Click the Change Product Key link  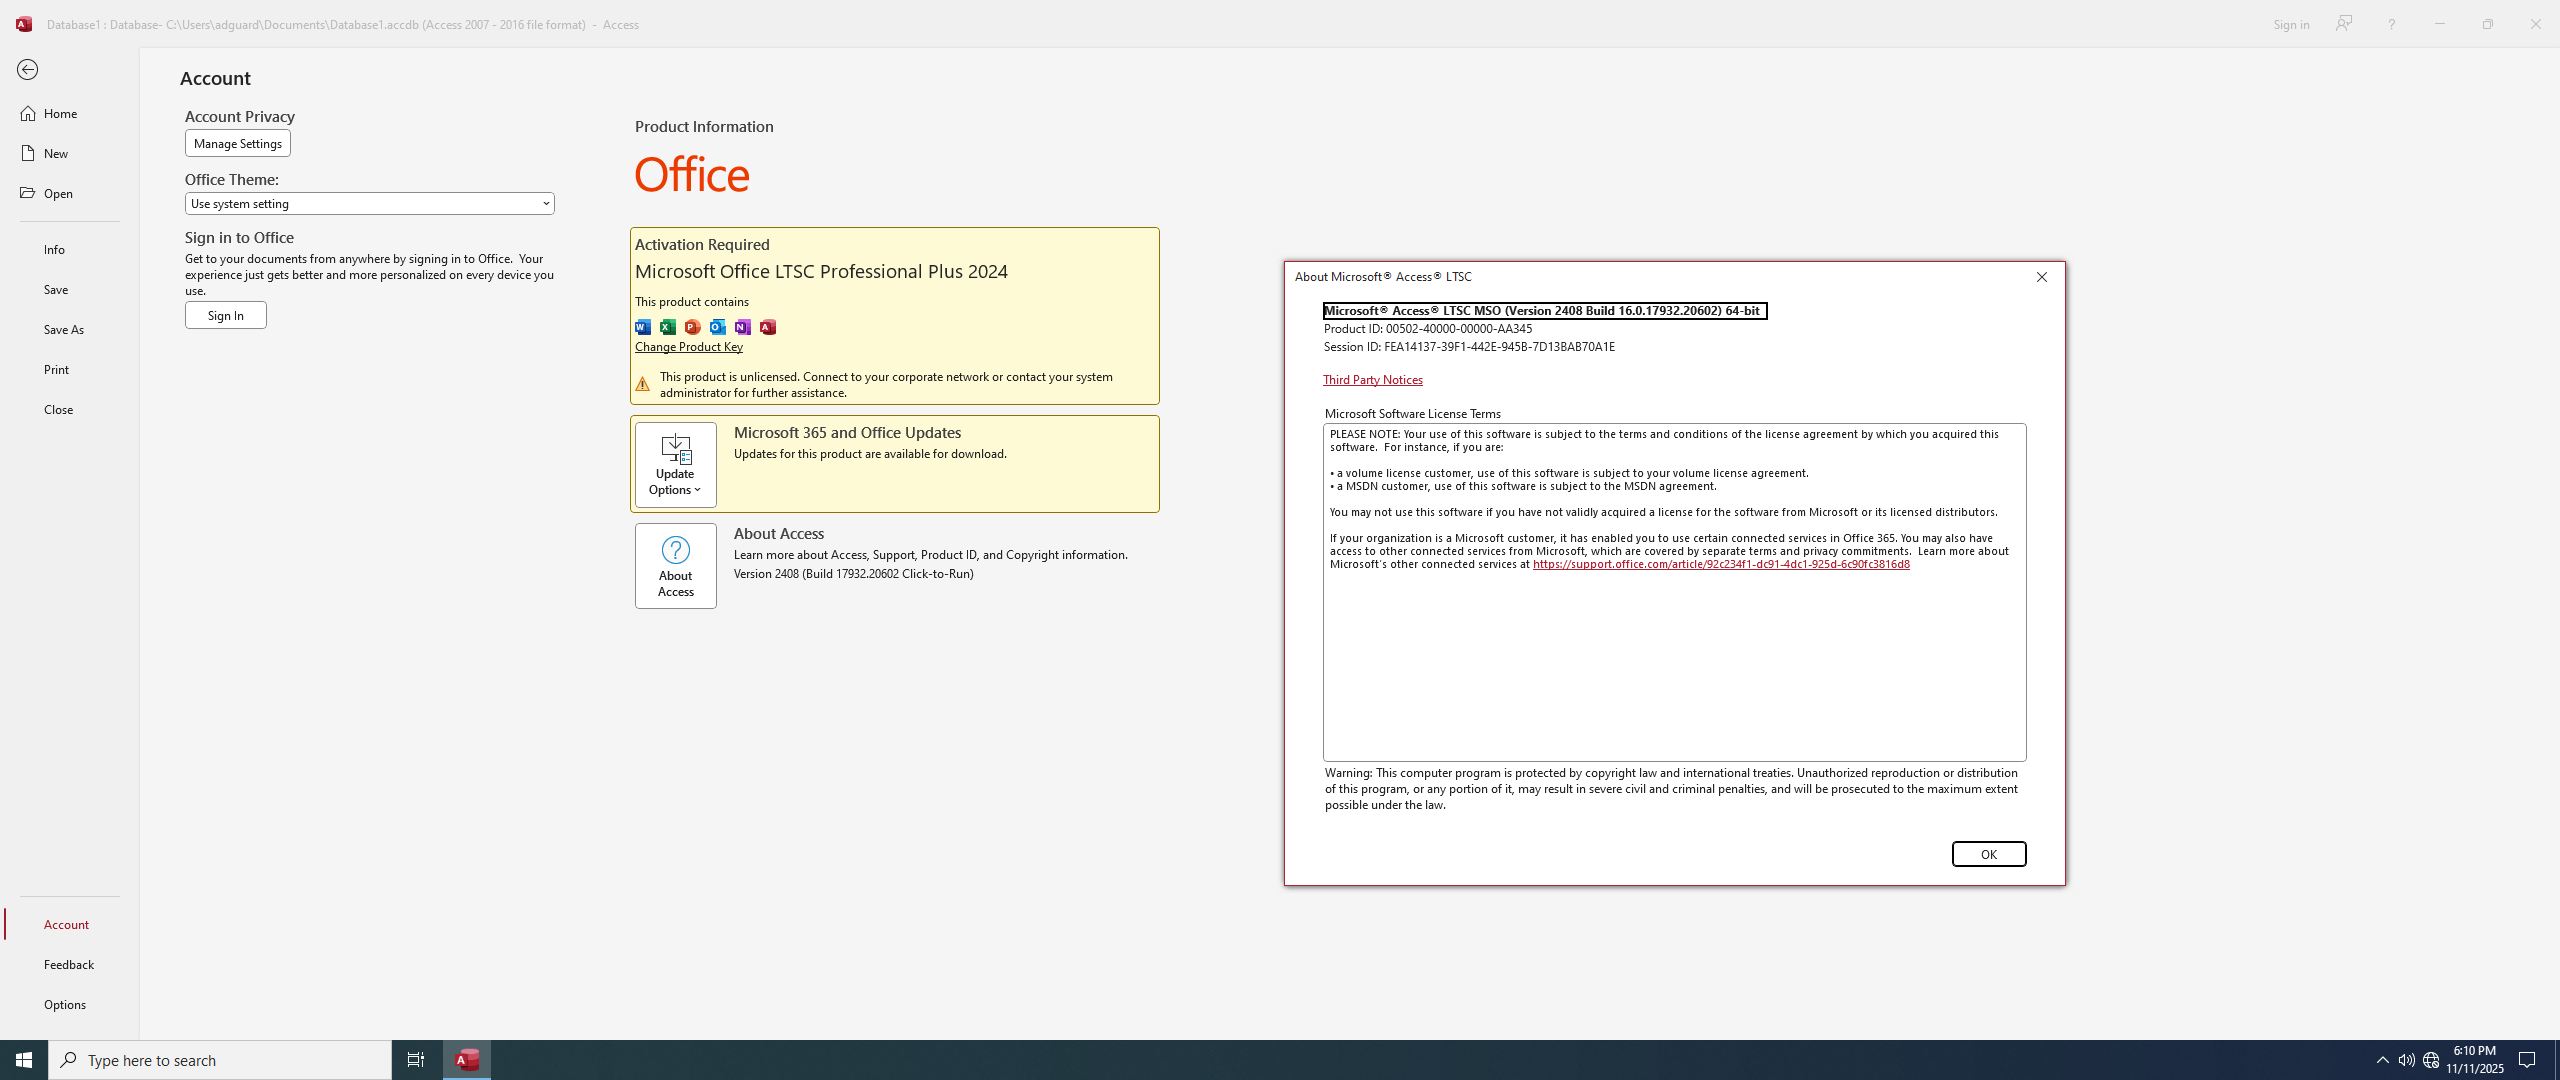[x=689, y=347]
